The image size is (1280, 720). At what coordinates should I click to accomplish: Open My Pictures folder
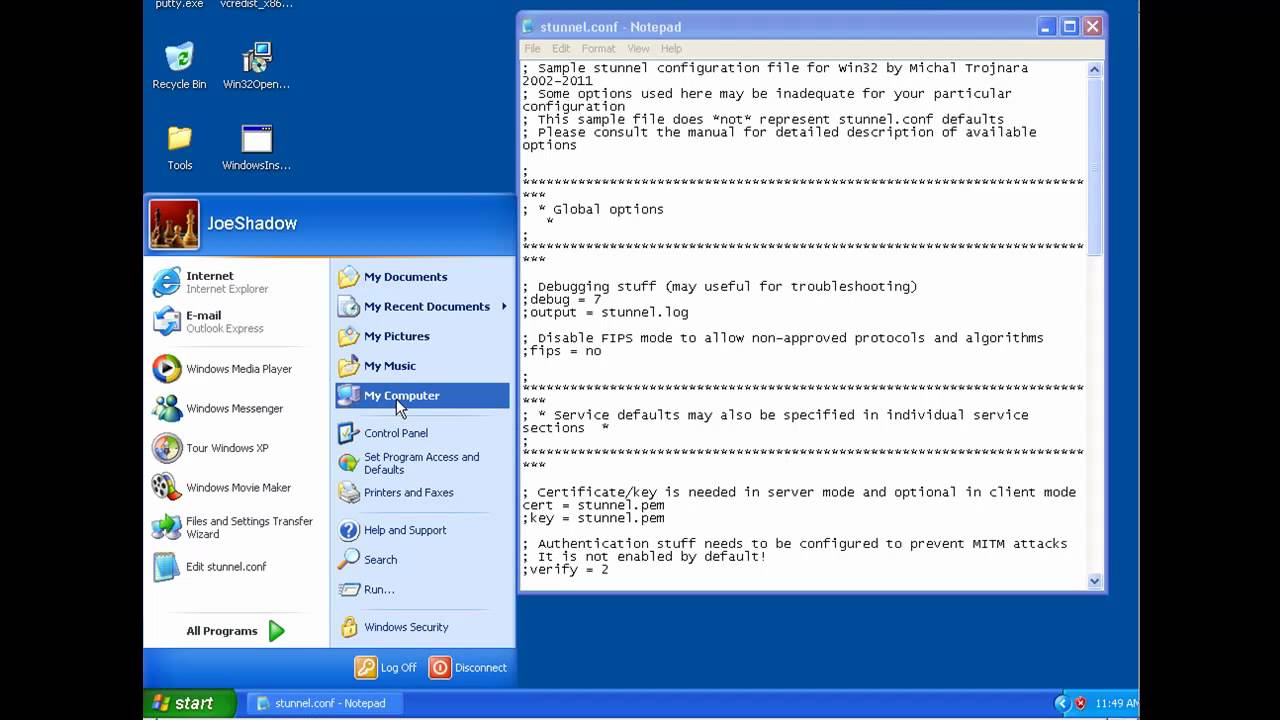coord(422,336)
